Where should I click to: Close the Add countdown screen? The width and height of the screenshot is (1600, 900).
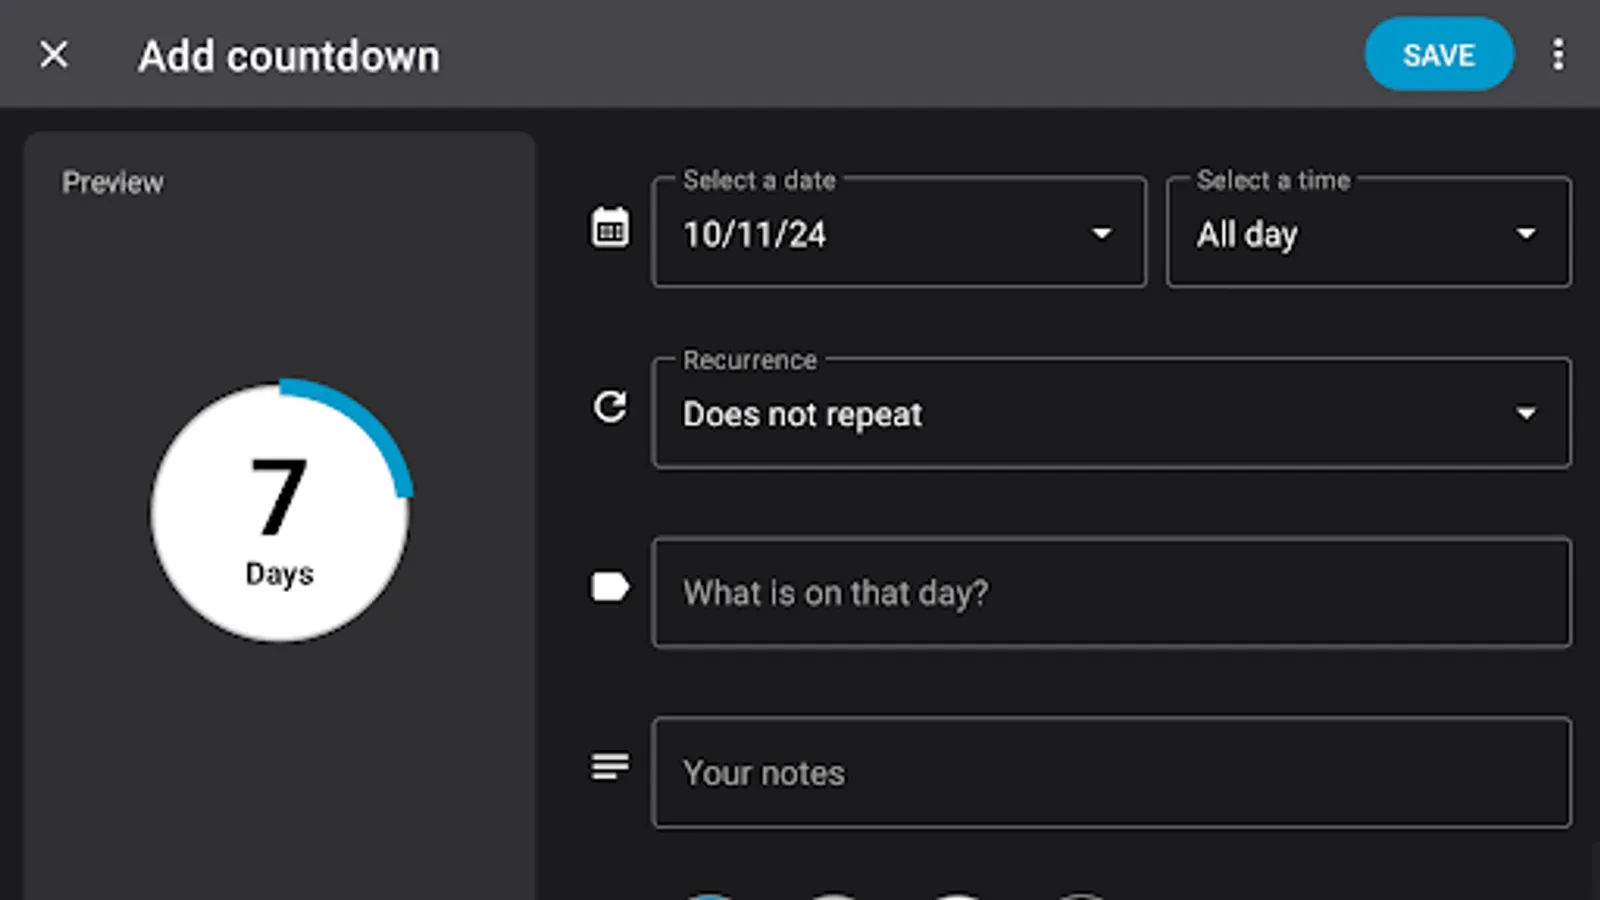click(55, 55)
